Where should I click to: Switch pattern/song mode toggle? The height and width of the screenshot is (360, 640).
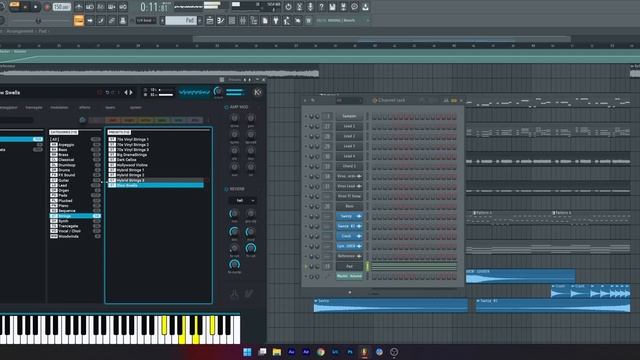15,6
